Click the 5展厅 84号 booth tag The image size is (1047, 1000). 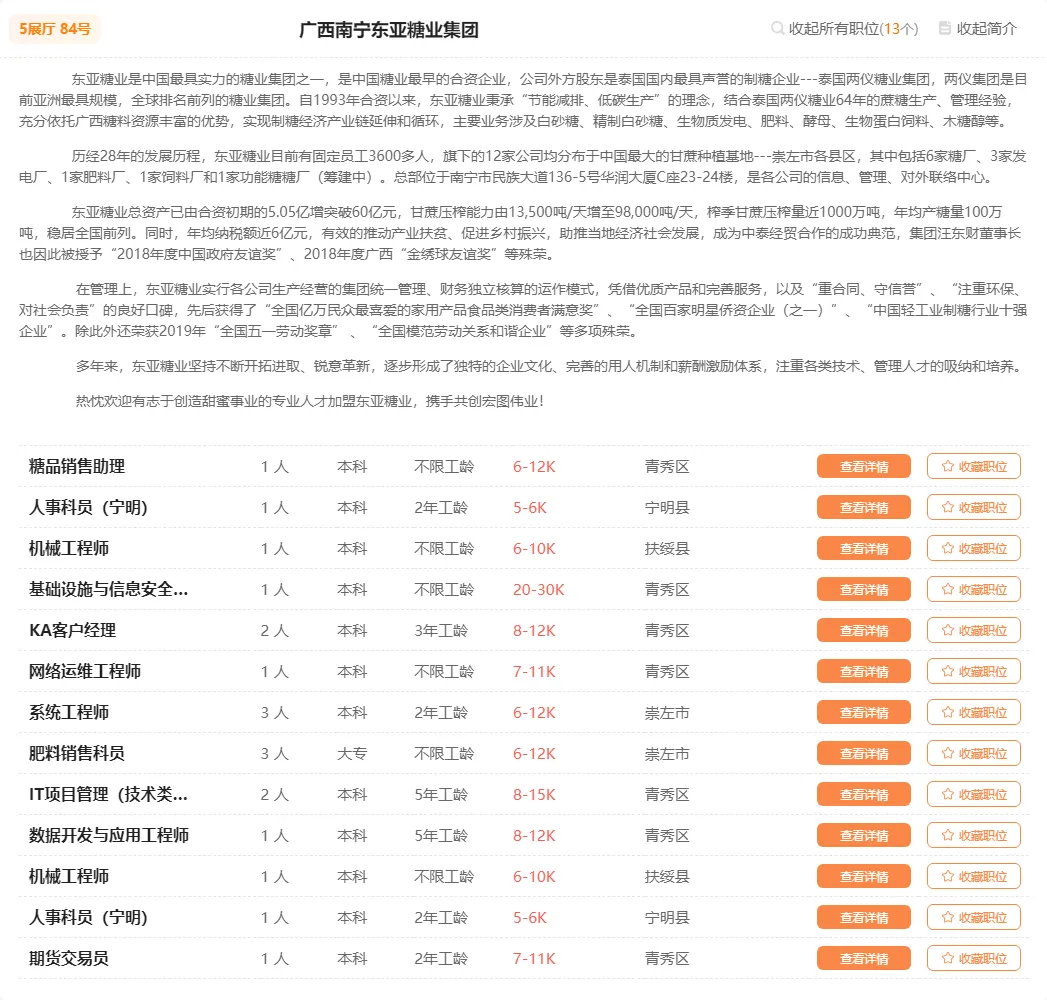[55, 29]
